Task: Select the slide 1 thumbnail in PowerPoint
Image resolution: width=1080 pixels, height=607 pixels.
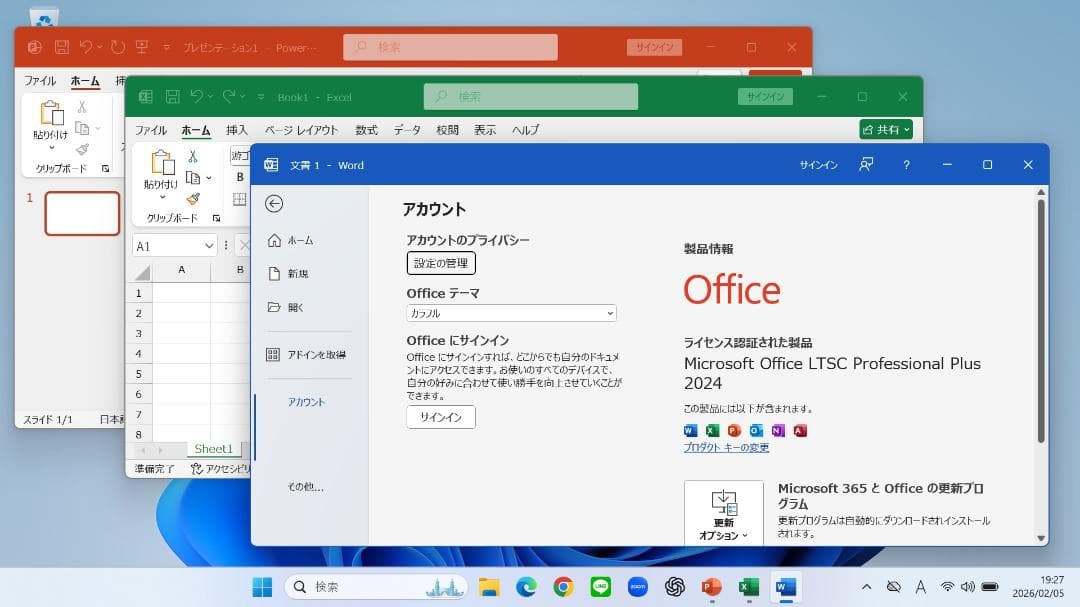Action: [82, 213]
